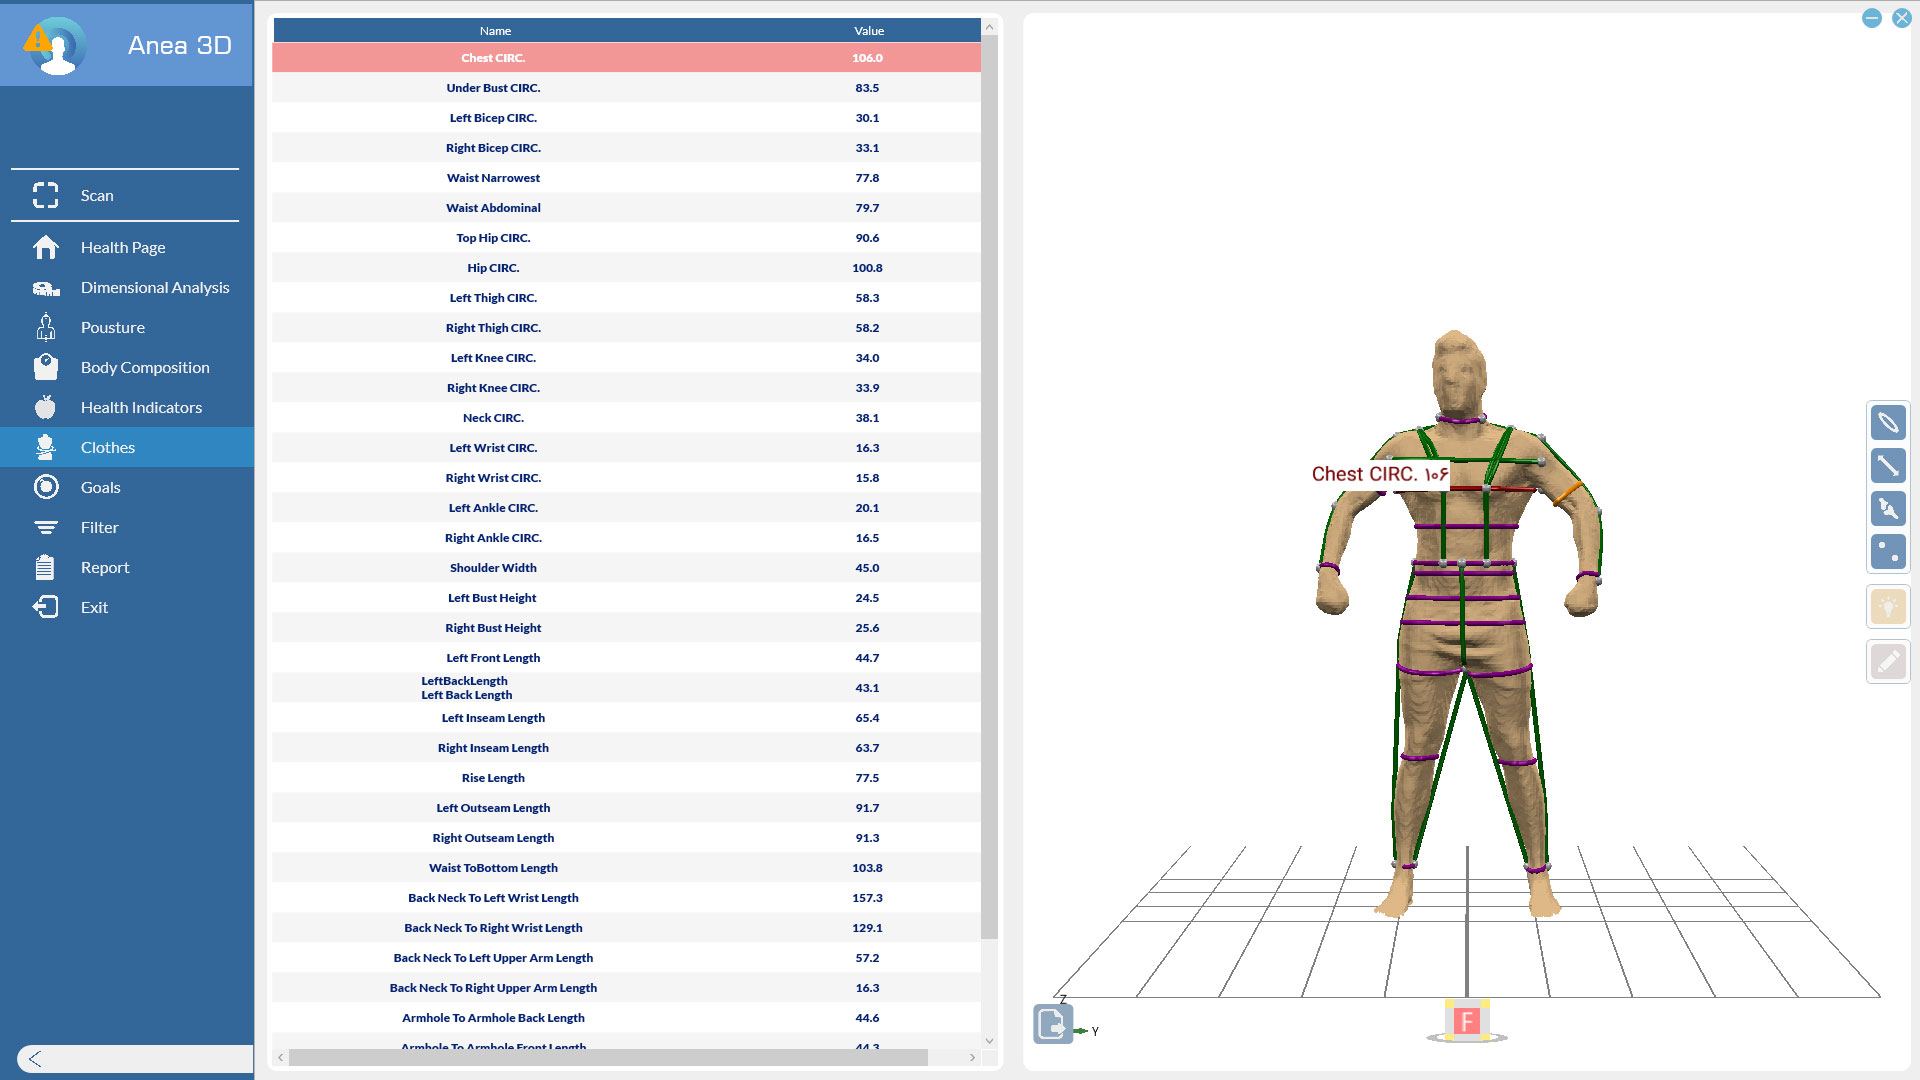
Task: Click the warning triangle notification icon
Action: click(37, 40)
